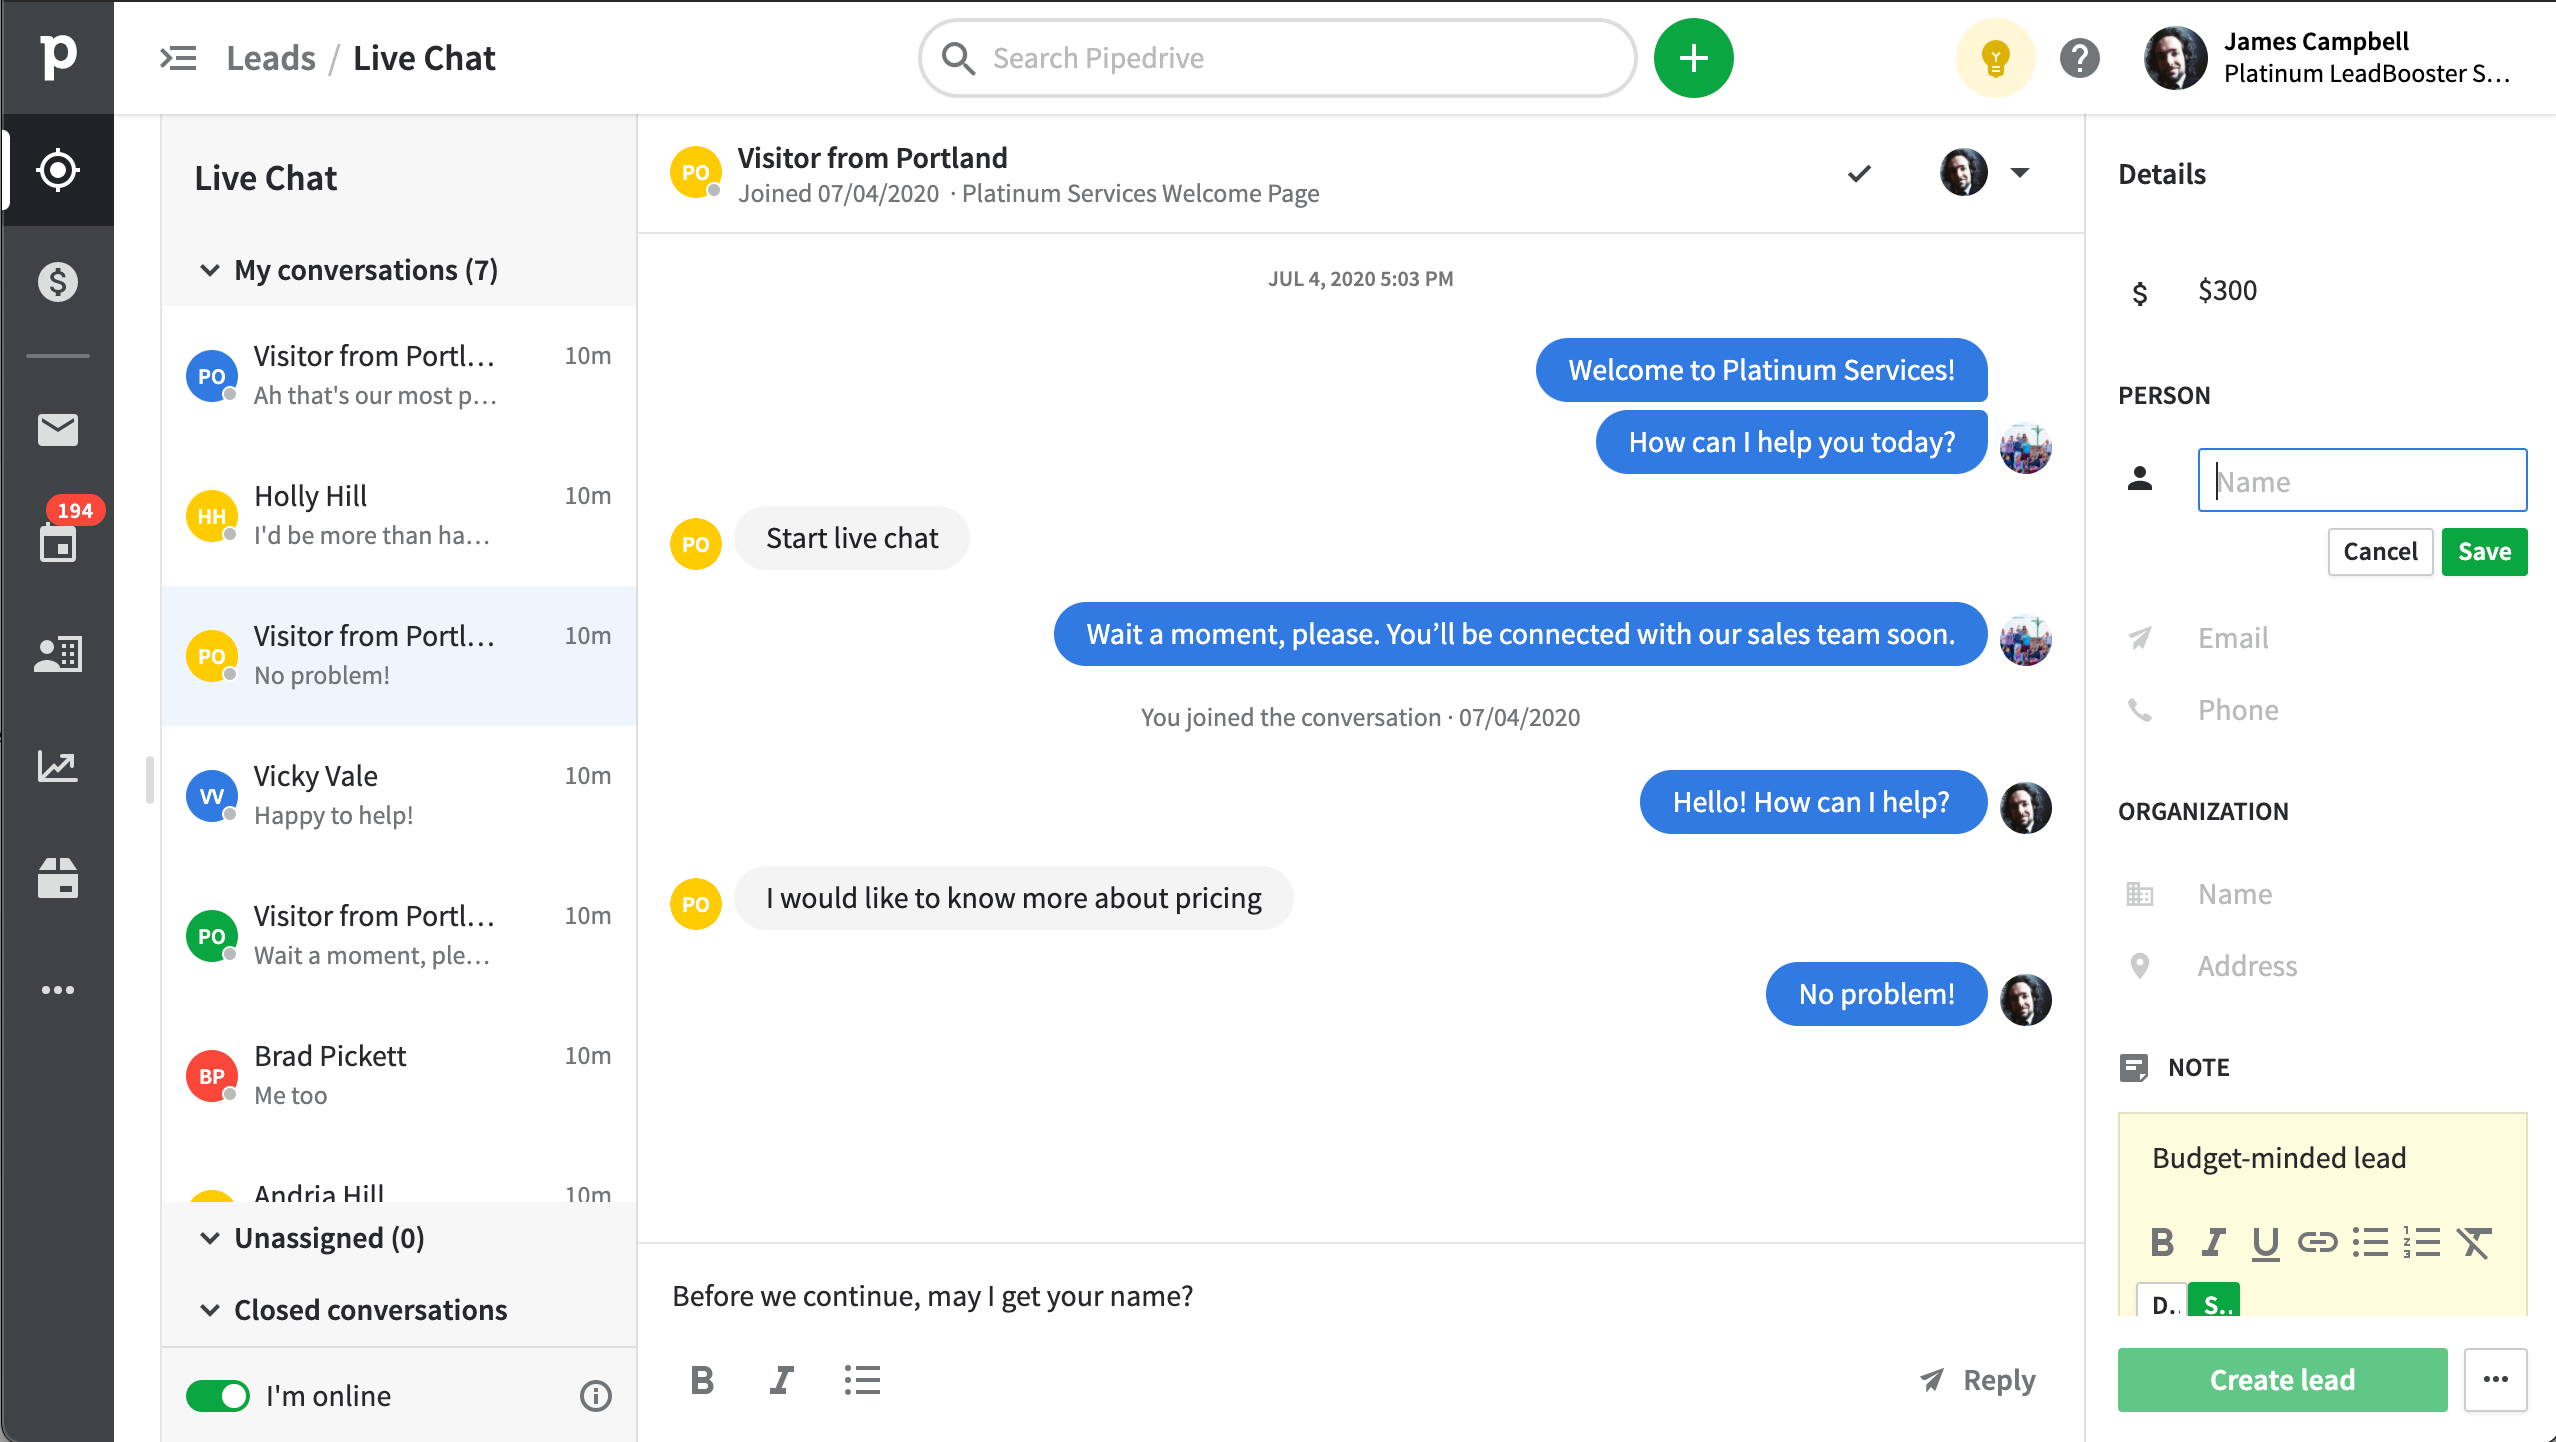
Task: Click the Leads breadcrumb link
Action: (x=271, y=58)
